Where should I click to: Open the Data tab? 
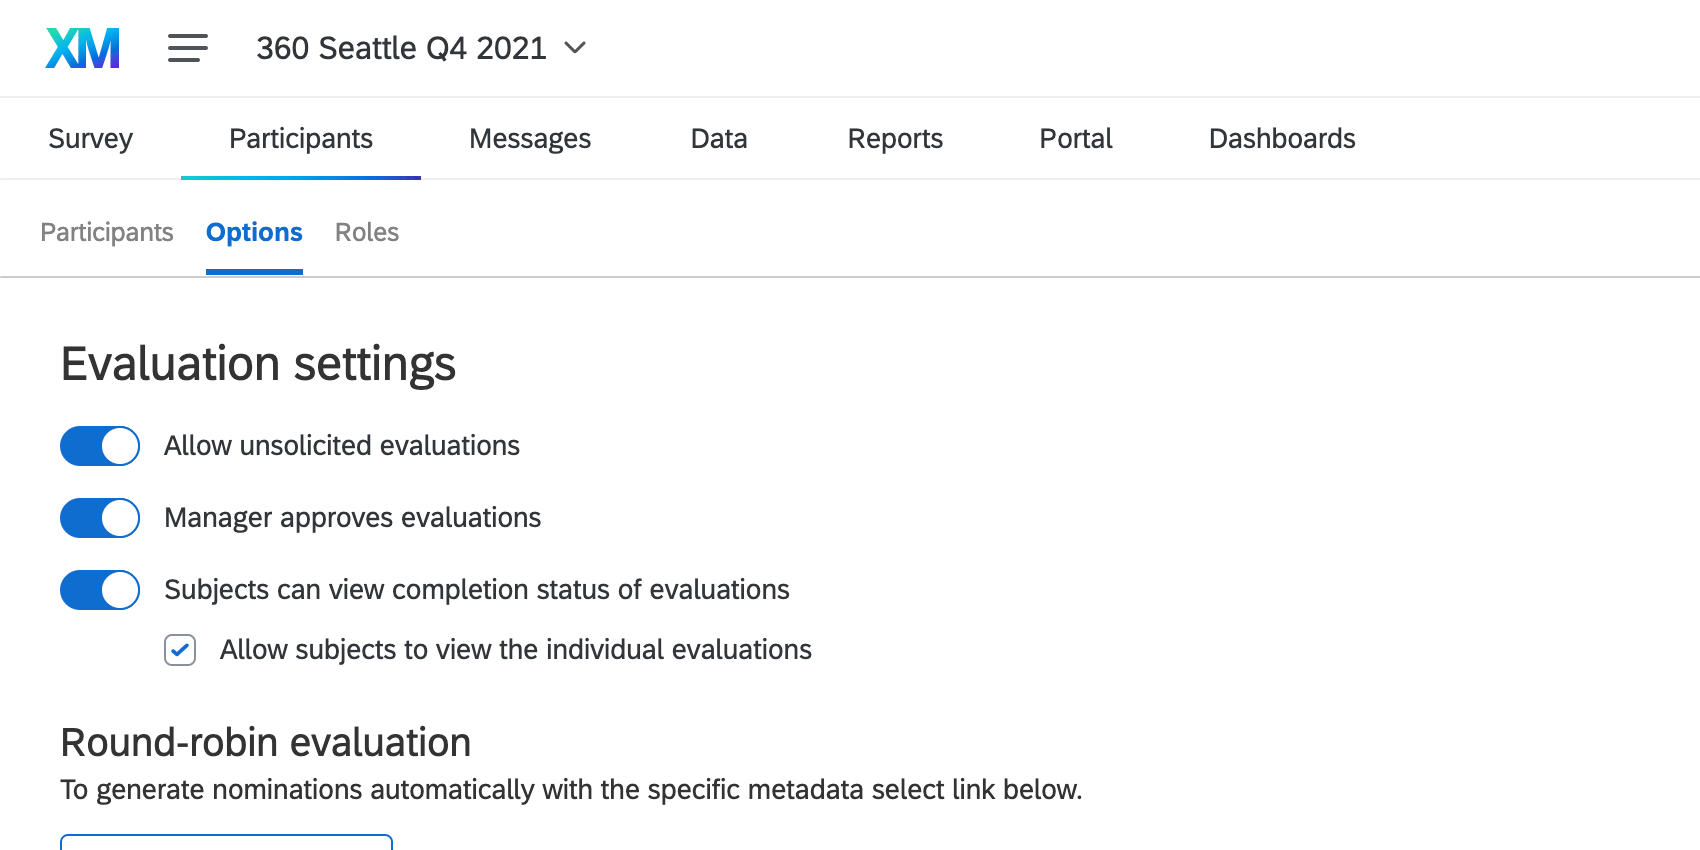(x=719, y=138)
